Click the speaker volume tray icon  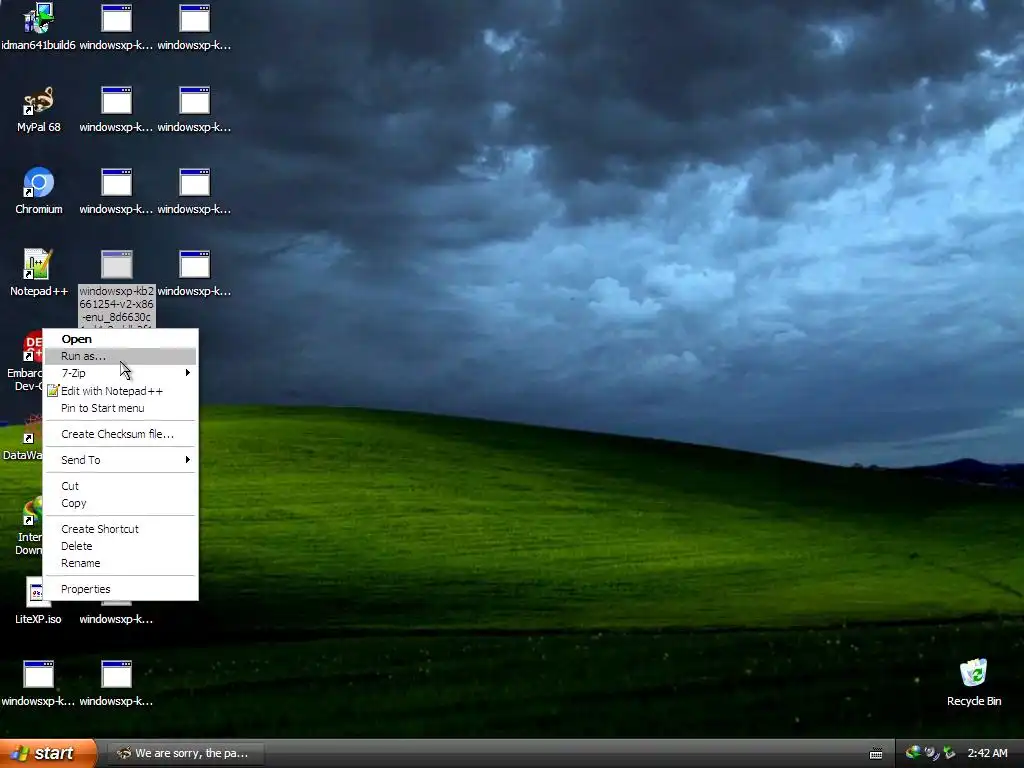931,753
